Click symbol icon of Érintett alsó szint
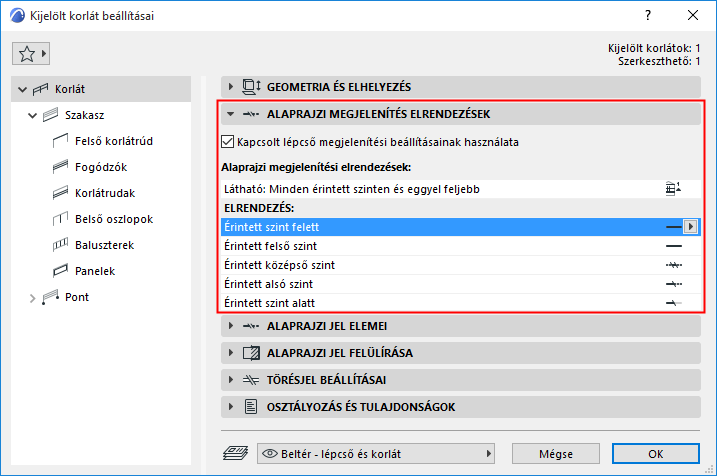Screen dimensions: 717x476 674,284
